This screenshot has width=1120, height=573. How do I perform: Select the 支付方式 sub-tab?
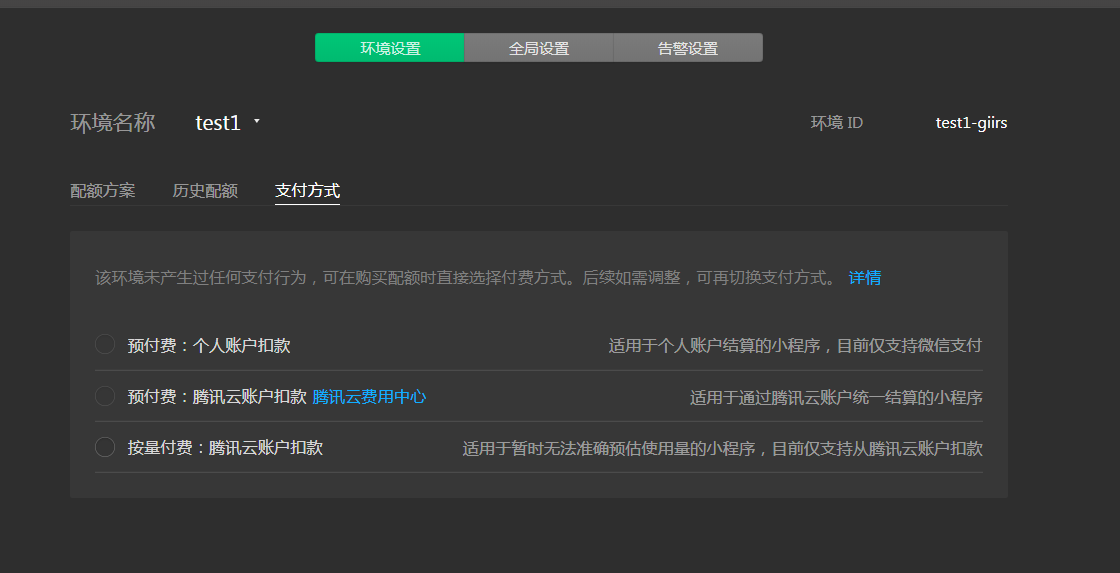click(x=307, y=191)
